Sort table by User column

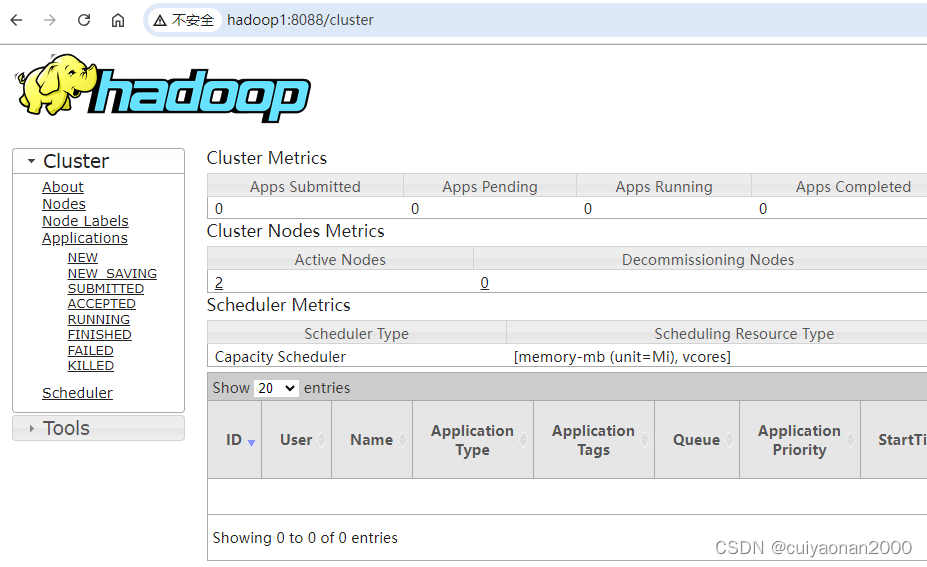point(296,440)
